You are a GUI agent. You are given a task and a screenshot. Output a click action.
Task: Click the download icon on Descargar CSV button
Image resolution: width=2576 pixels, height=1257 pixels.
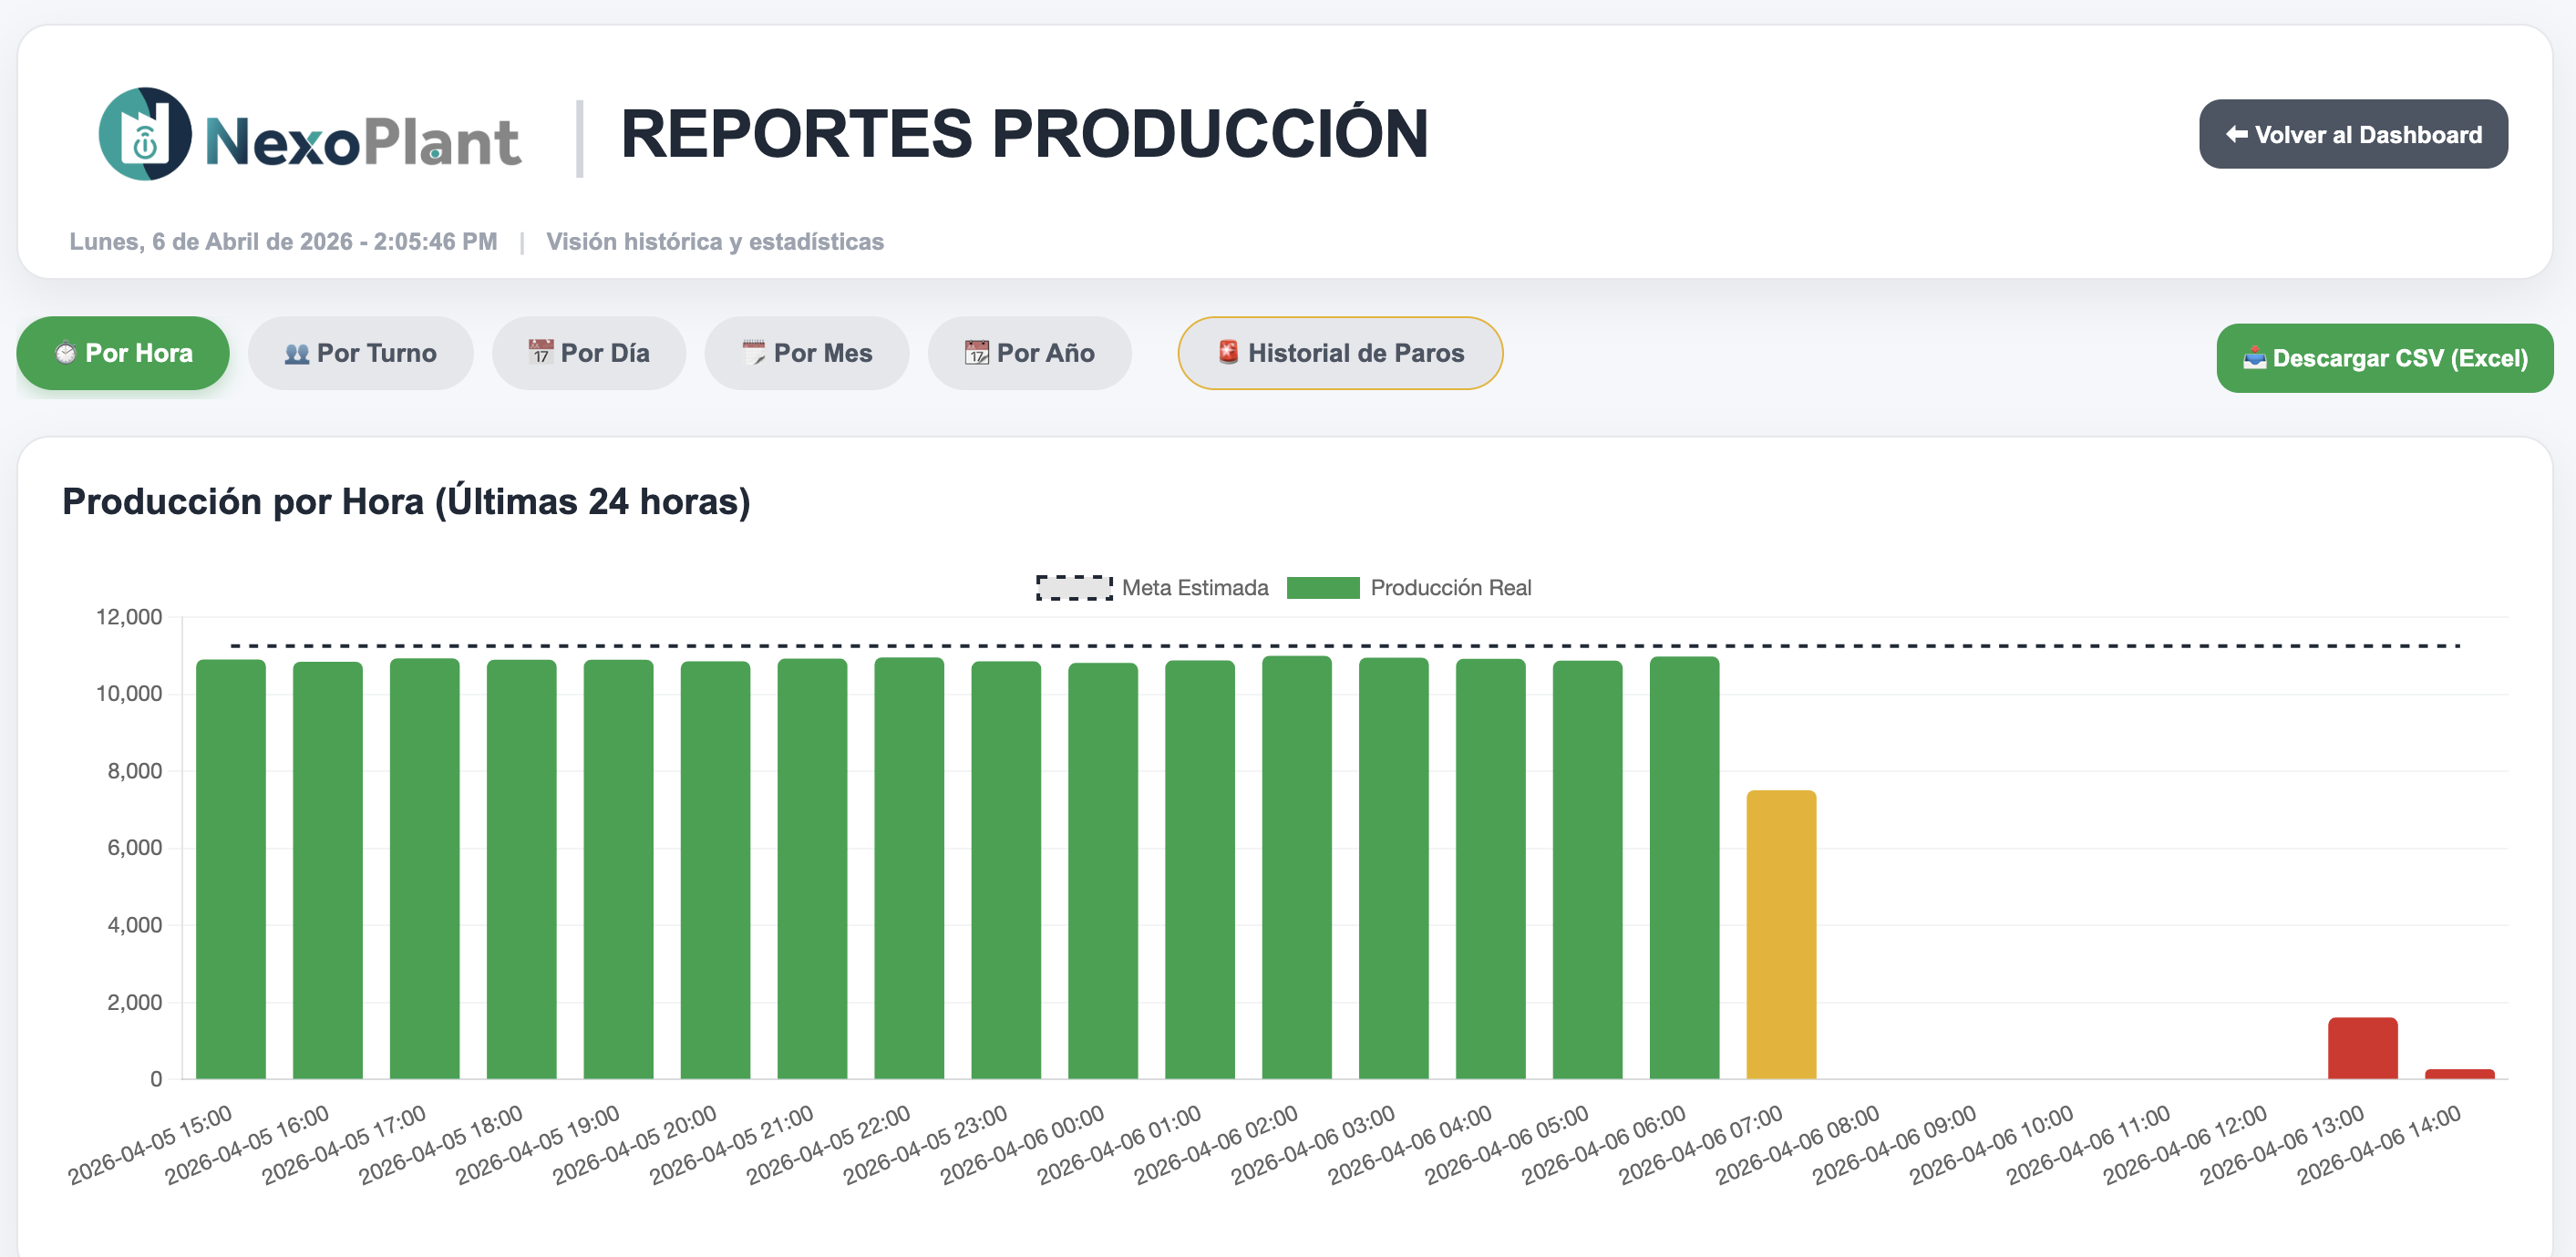click(2256, 357)
